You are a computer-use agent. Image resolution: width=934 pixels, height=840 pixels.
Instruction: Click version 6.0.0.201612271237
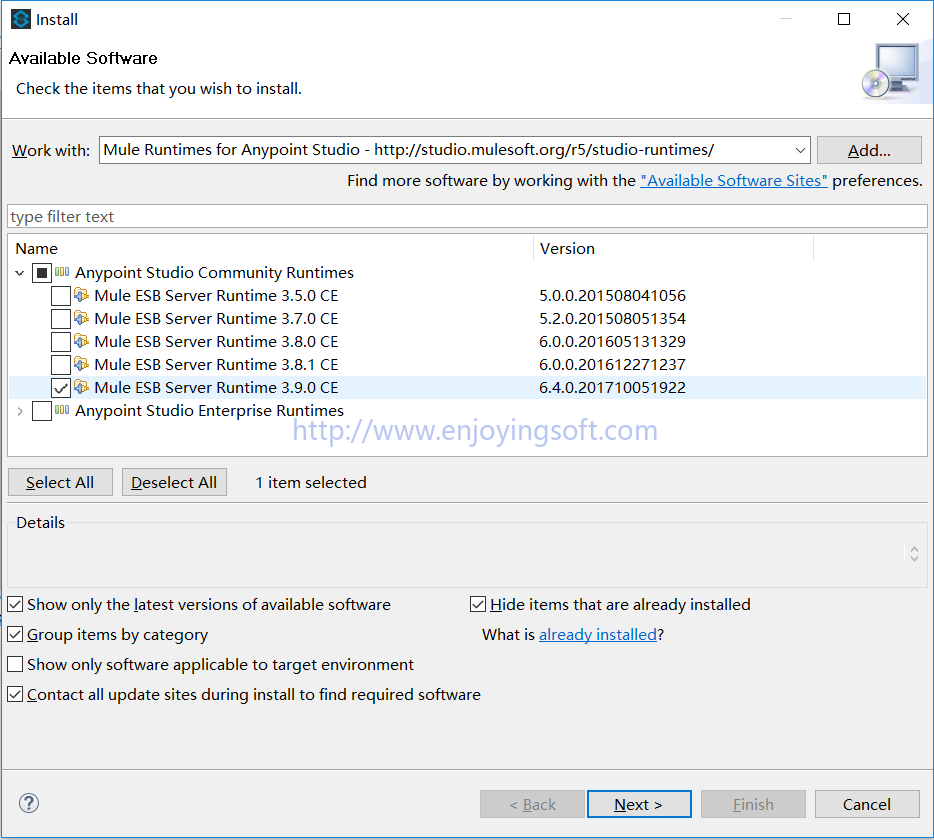[x=612, y=365]
